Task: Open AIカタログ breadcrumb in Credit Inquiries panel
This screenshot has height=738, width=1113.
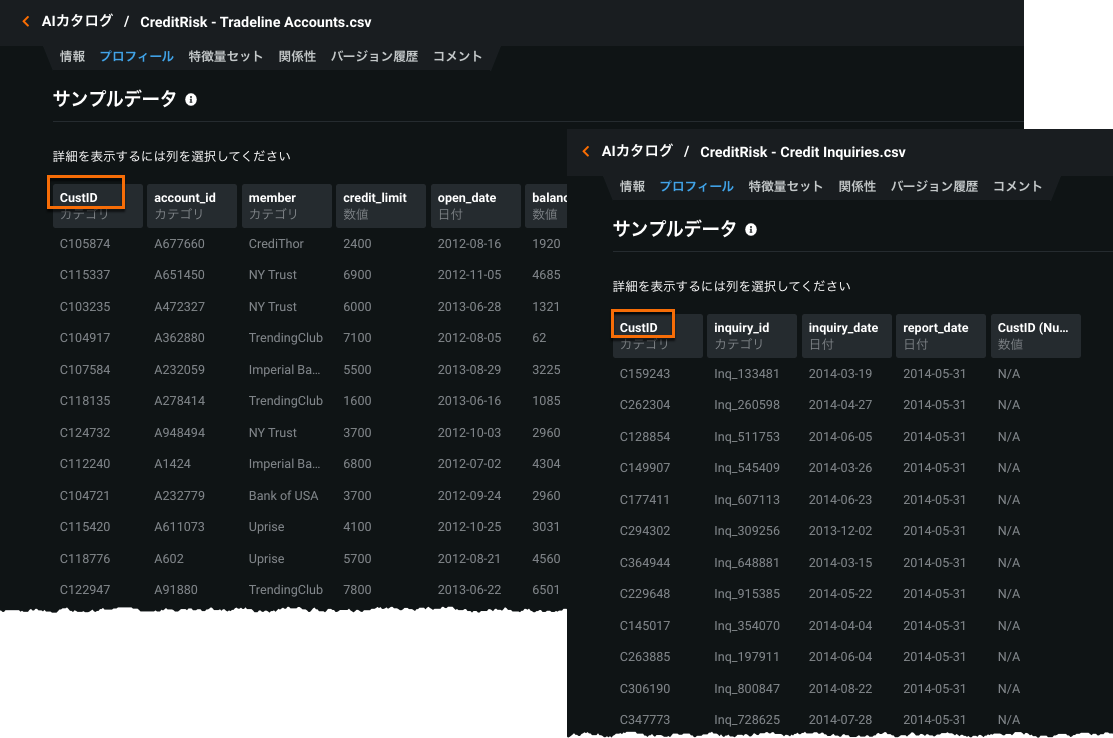Action: (x=637, y=152)
